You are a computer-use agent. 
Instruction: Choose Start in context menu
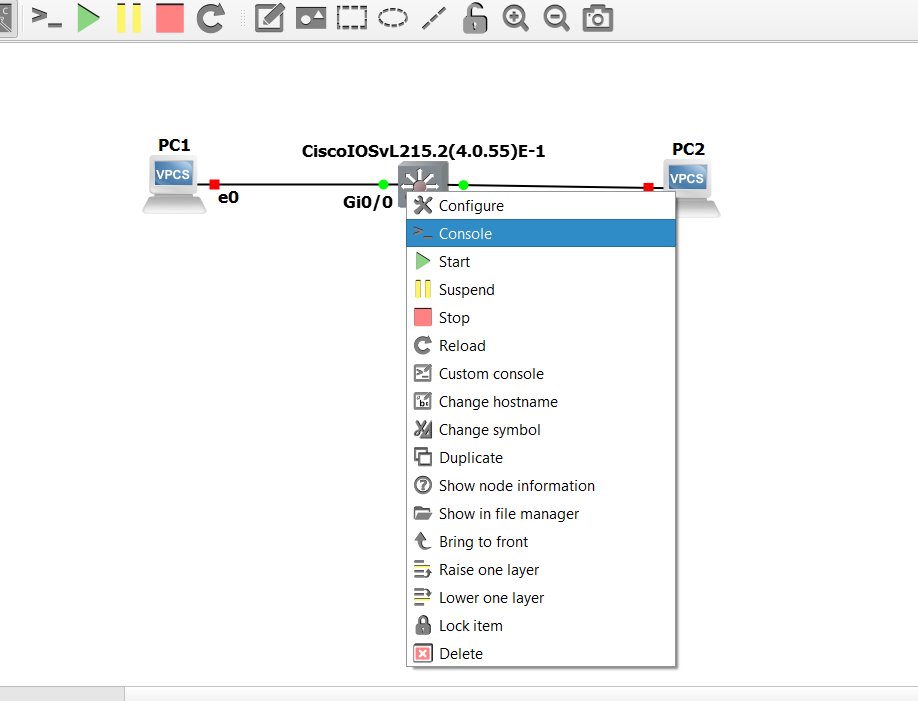[541, 262]
